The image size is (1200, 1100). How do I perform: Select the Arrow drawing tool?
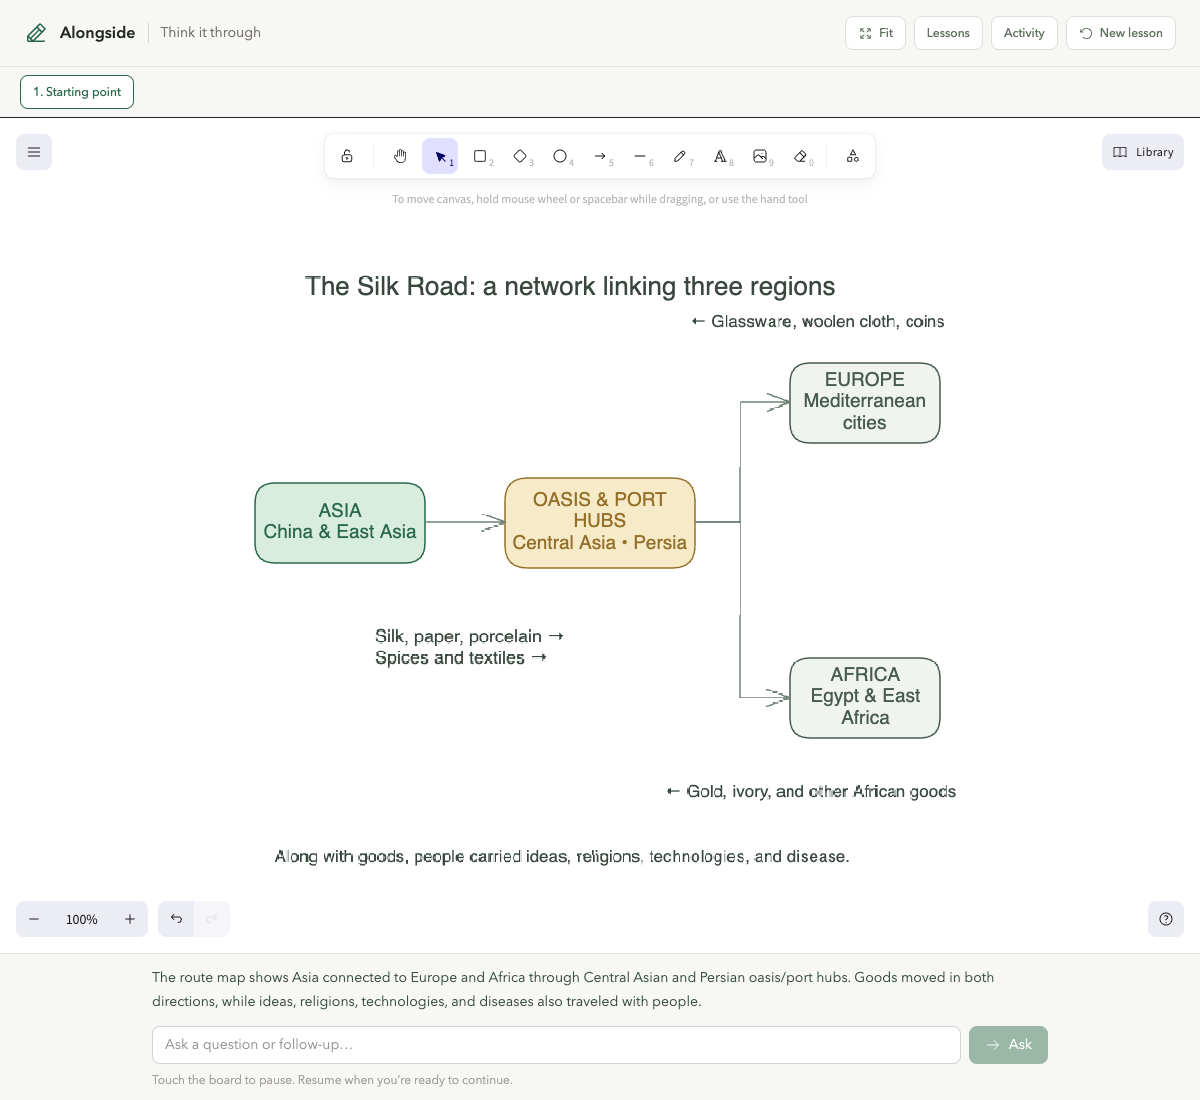pos(600,156)
